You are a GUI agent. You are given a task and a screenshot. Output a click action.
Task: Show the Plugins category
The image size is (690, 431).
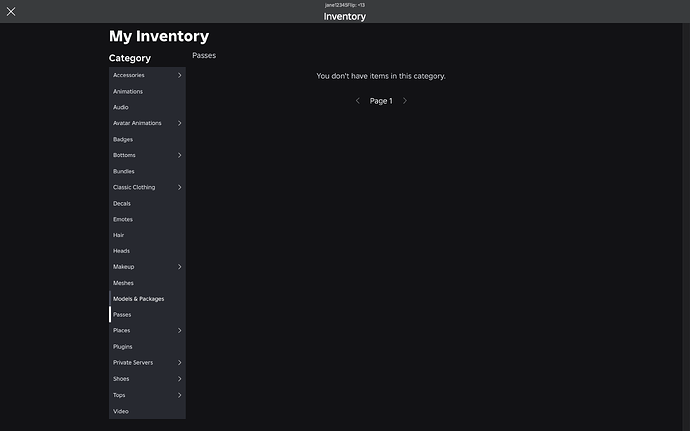click(147, 347)
